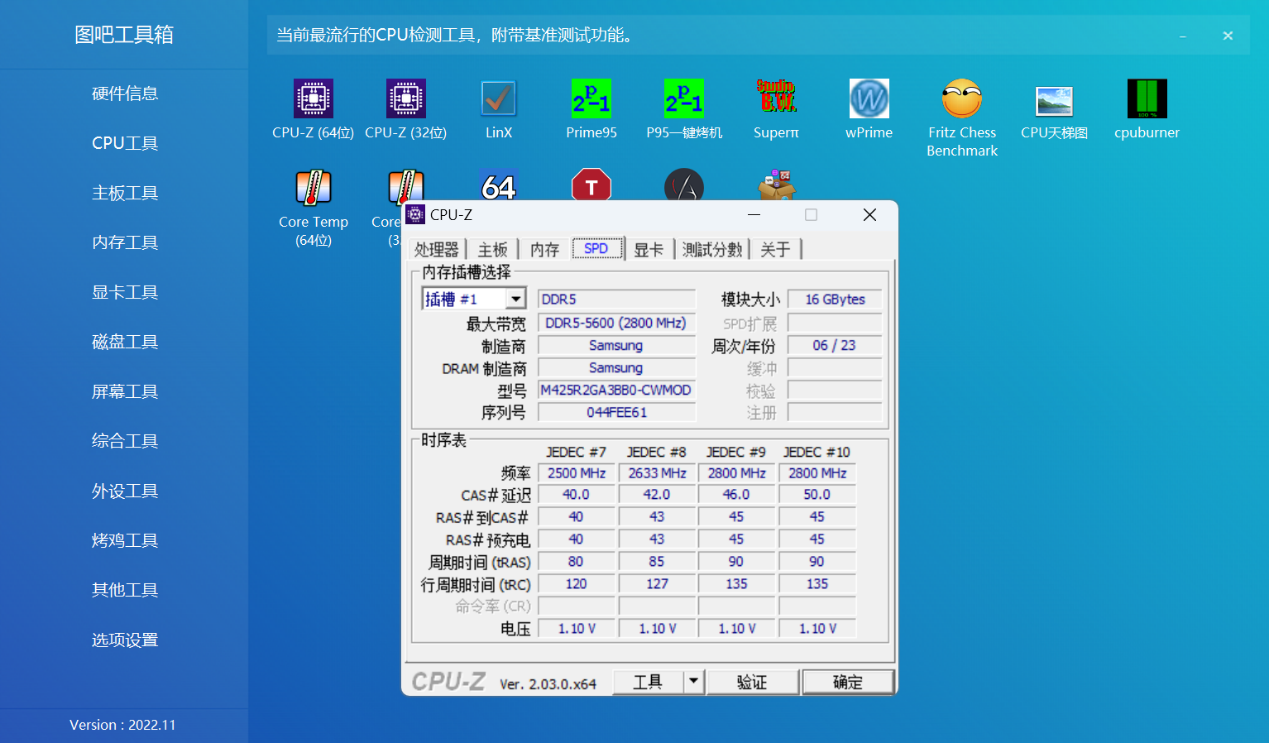Switch to the 显卡 tab in CPU-Z
The height and width of the screenshot is (743, 1269).
(649, 250)
